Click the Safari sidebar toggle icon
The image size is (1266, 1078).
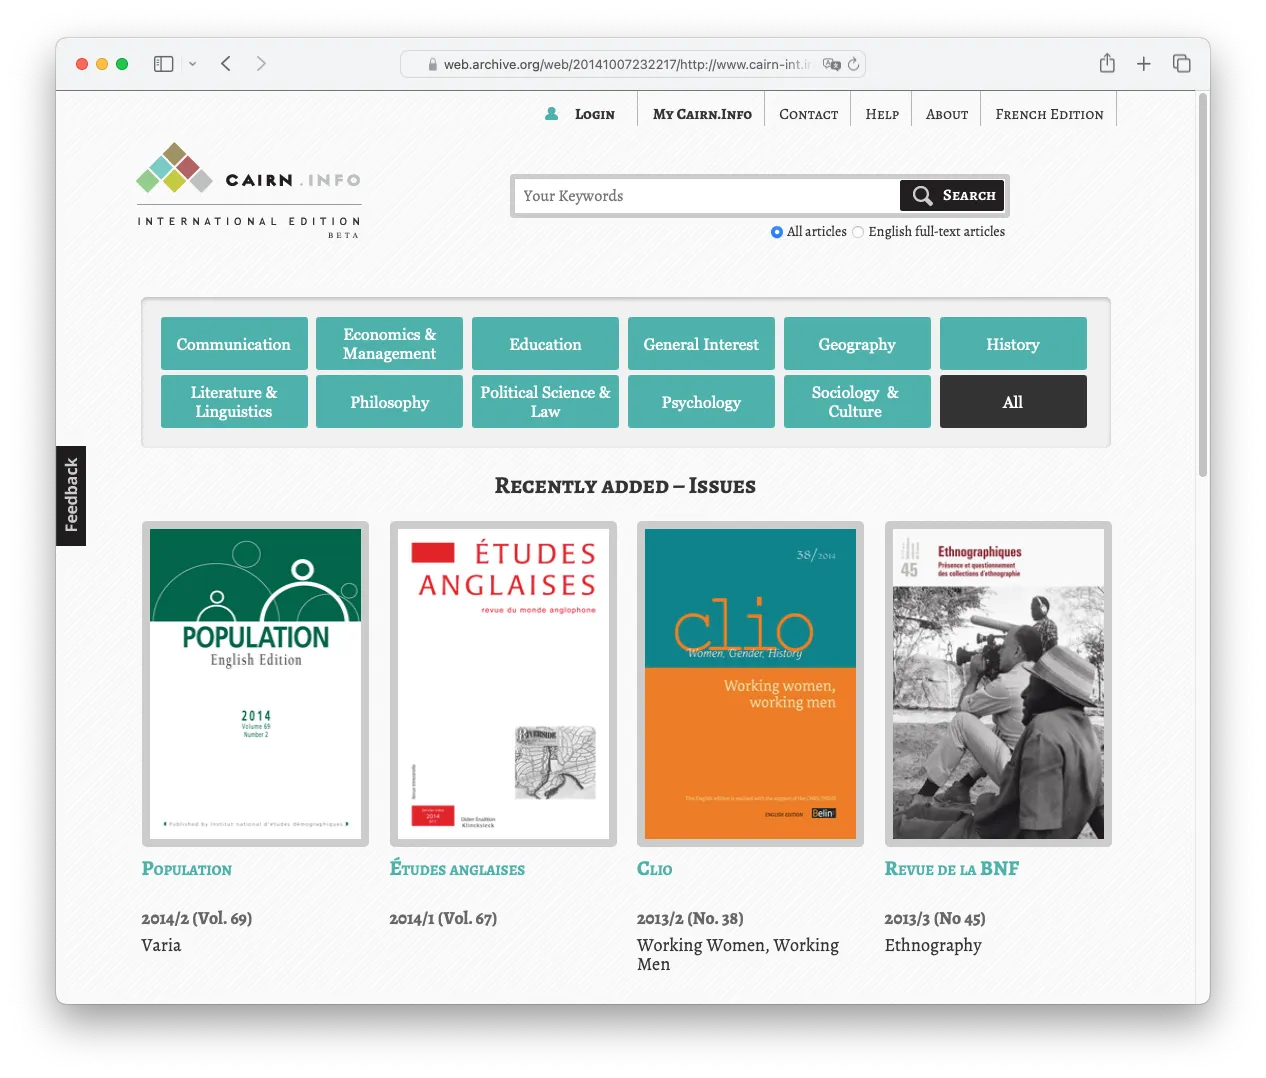pos(164,64)
